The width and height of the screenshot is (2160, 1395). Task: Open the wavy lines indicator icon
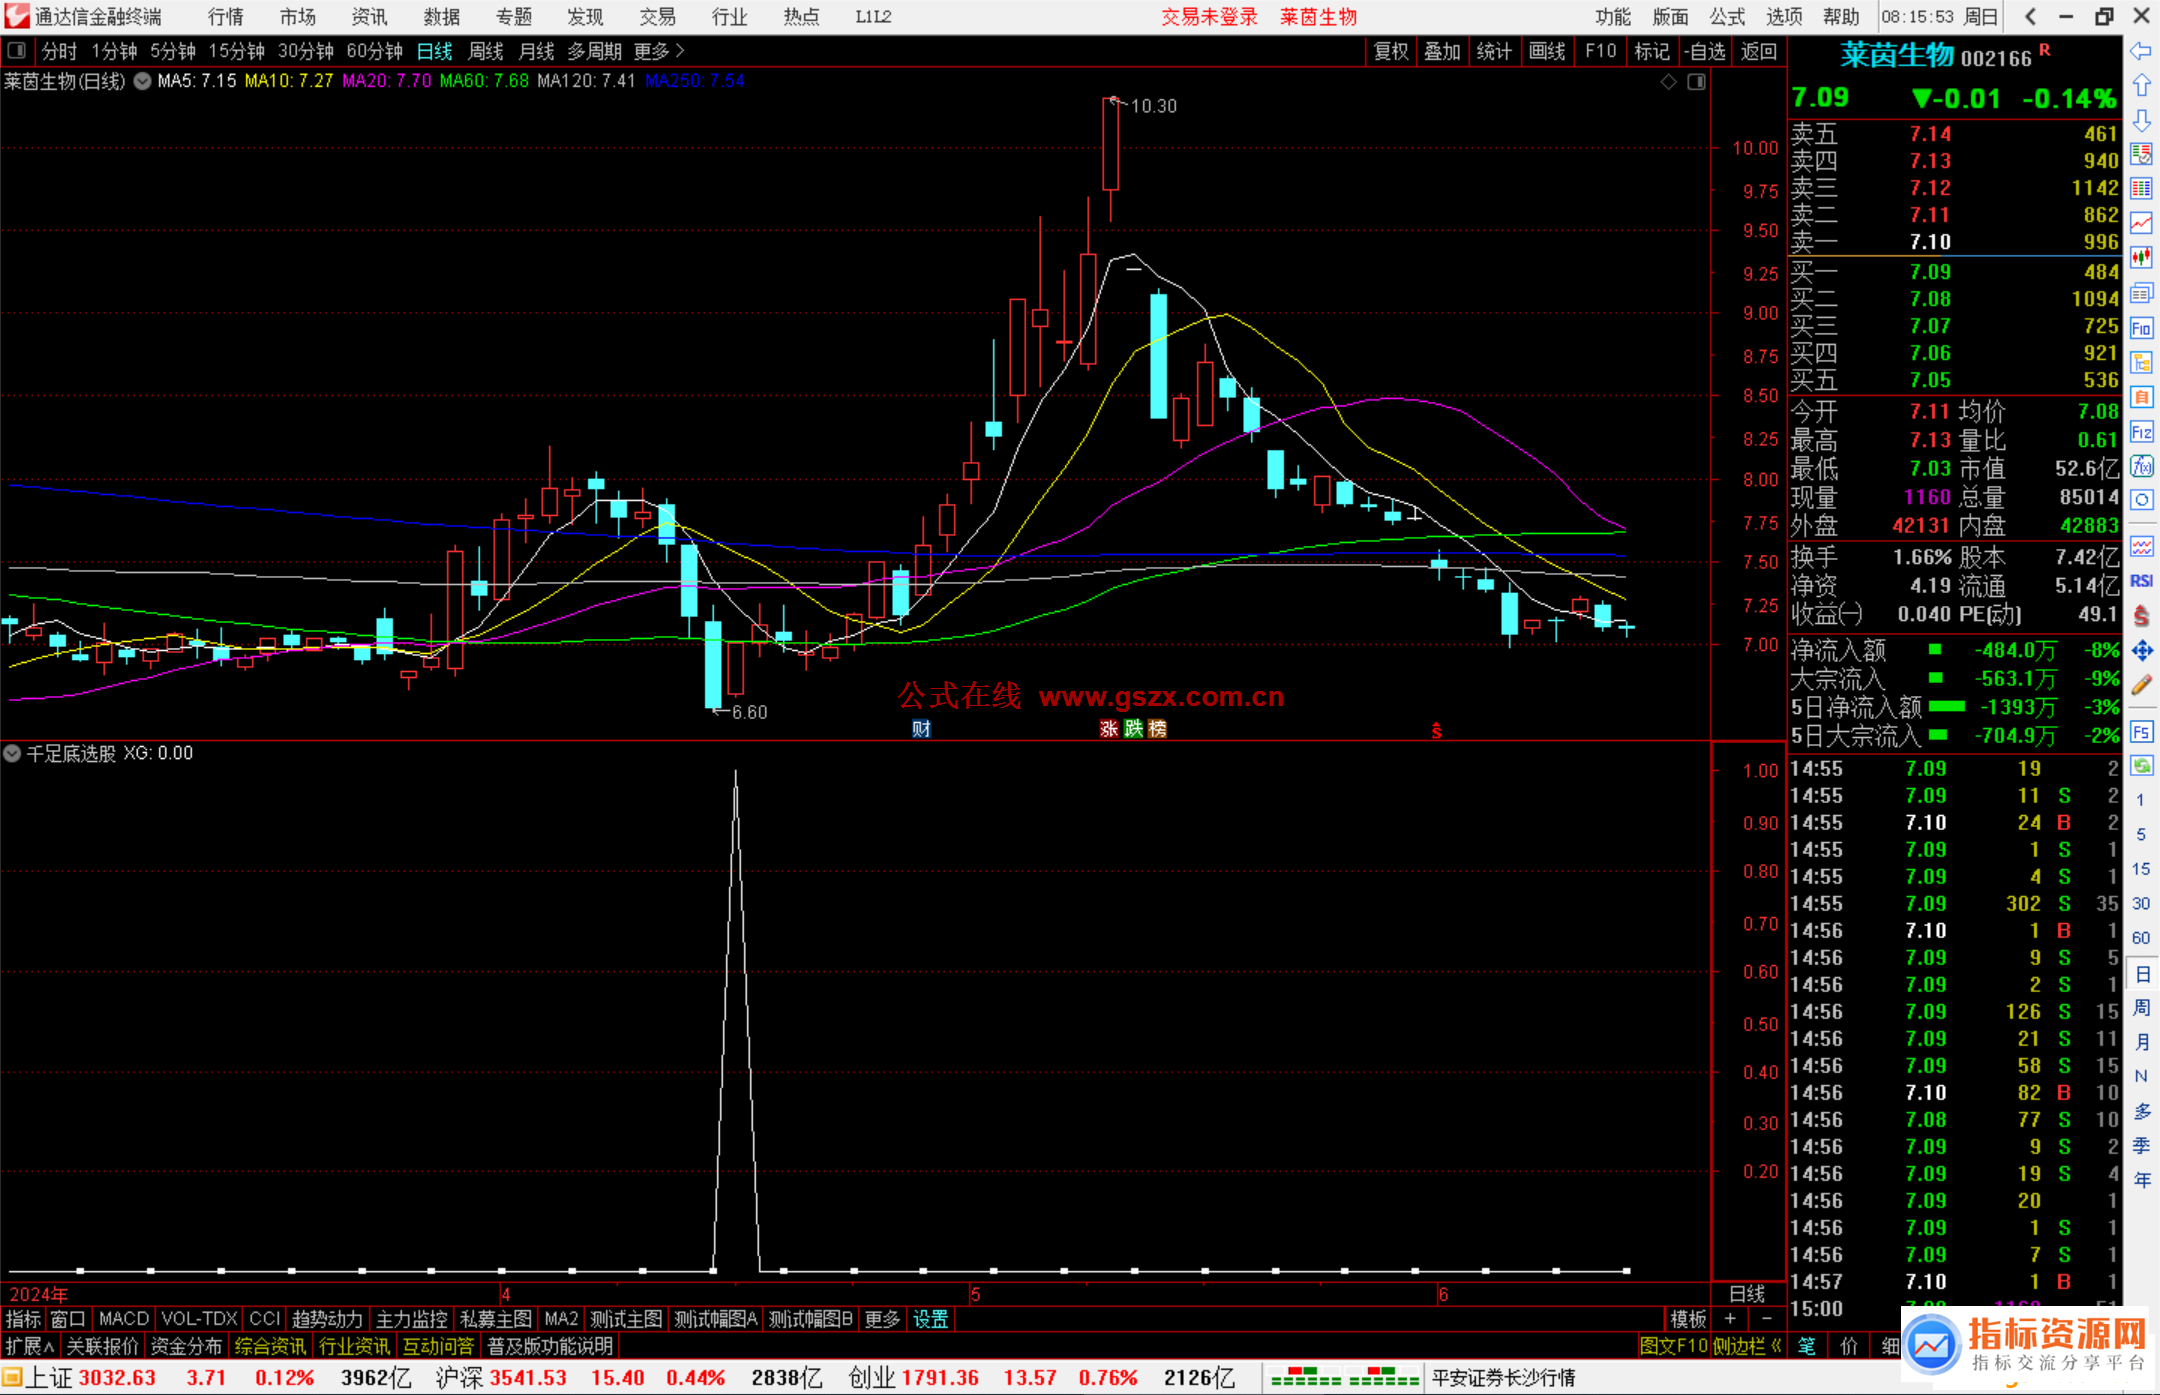tap(2141, 546)
